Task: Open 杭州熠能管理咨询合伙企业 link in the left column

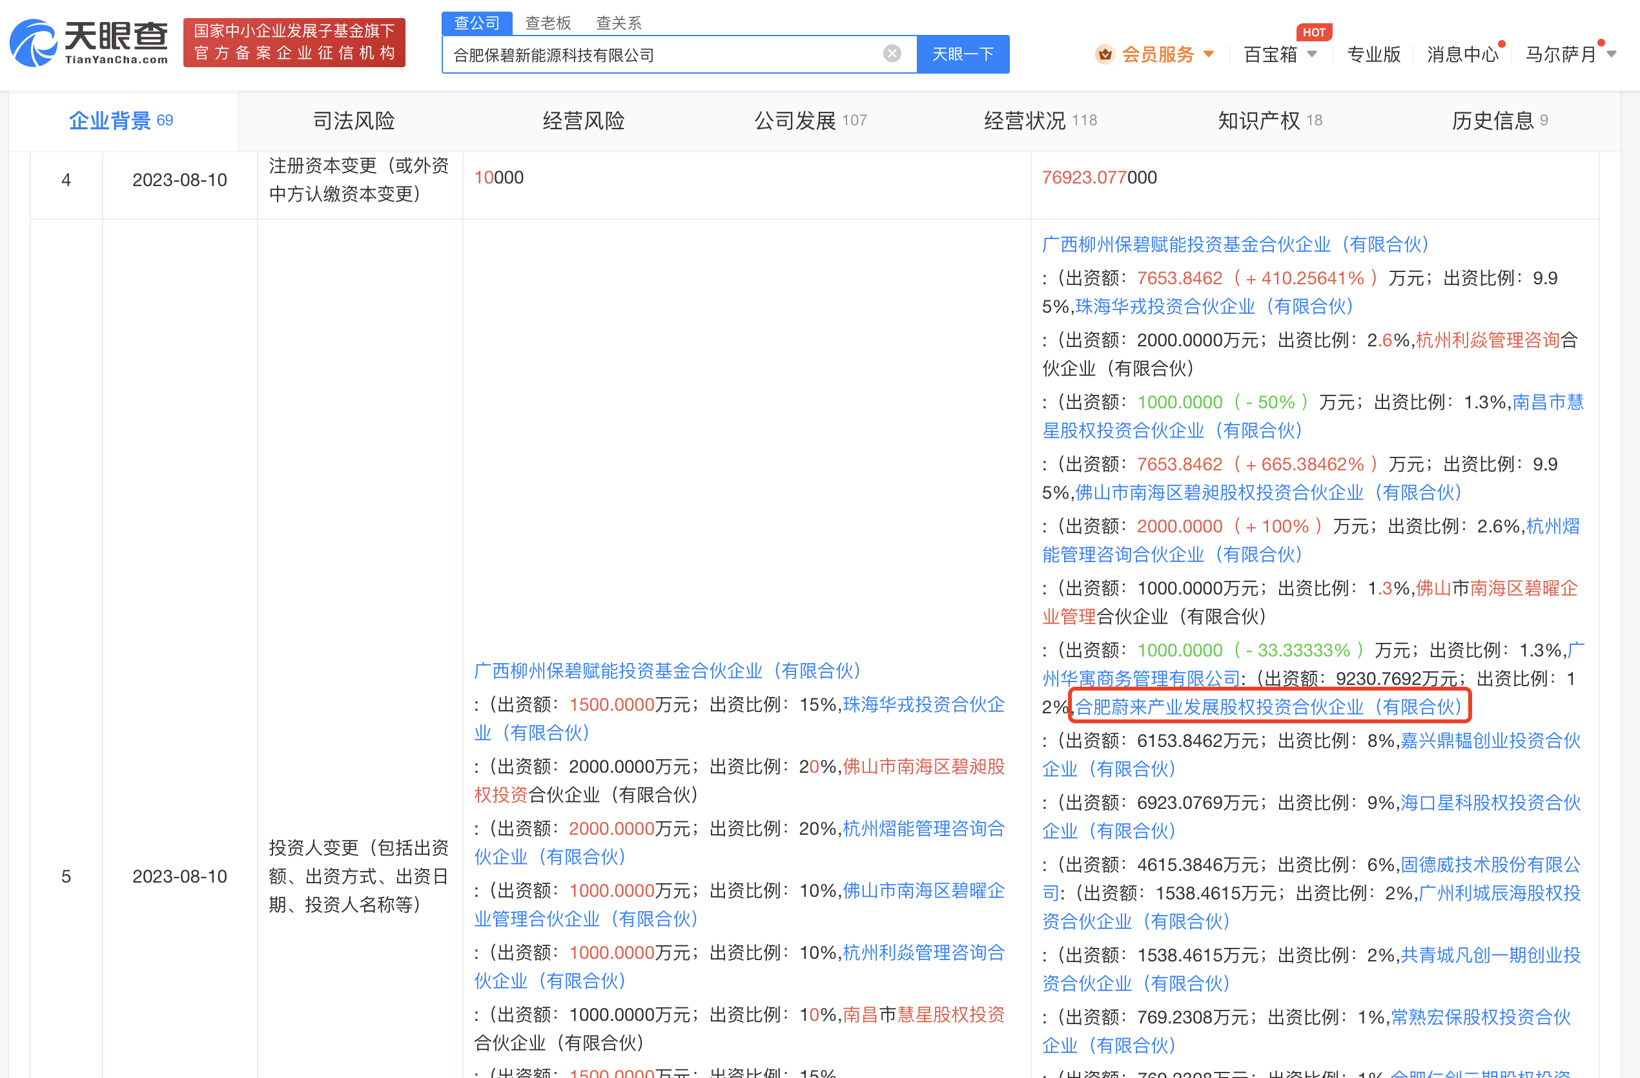Action: point(739,842)
